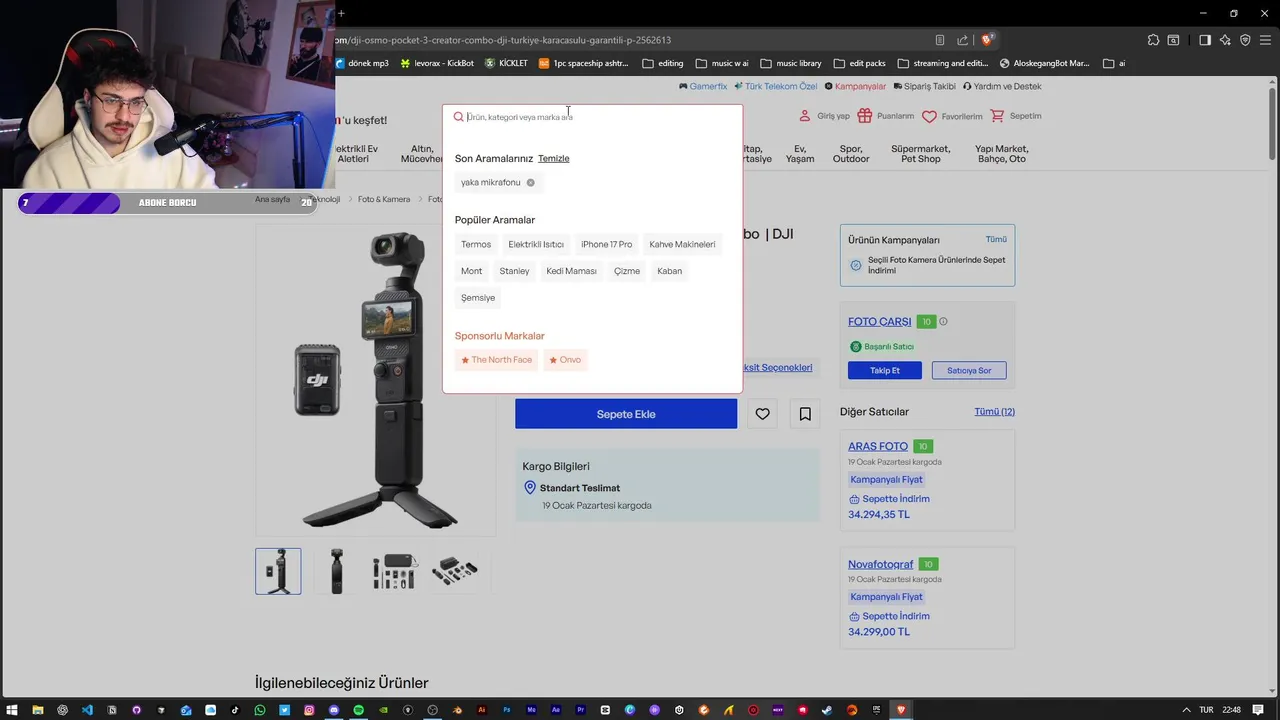Open the 'Spor, Outdoor' category menu
This screenshot has height=720, width=1280.
pyautogui.click(x=851, y=154)
